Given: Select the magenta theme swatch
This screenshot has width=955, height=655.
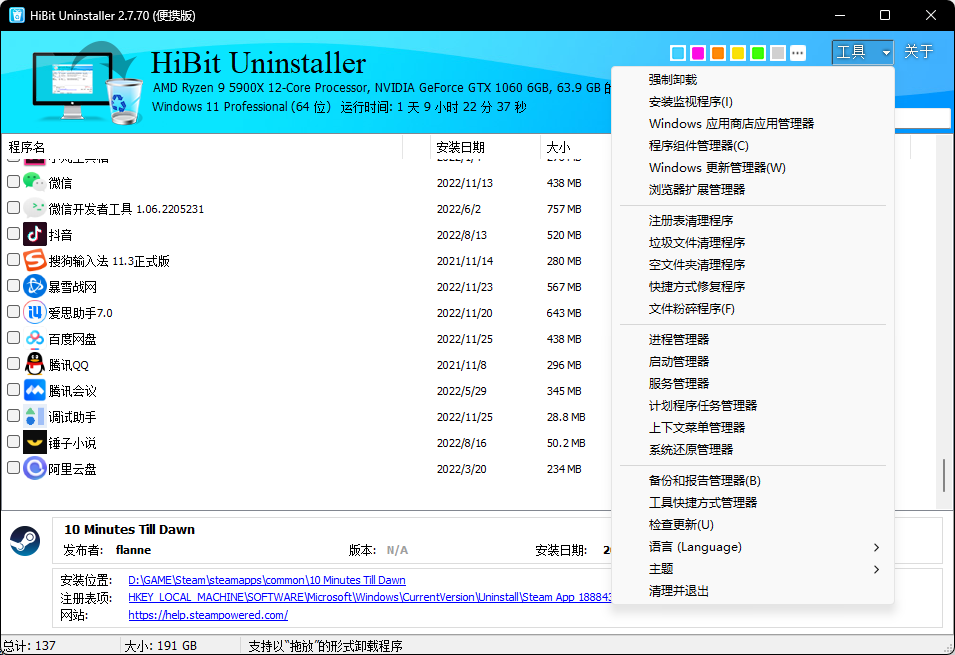Looking at the screenshot, I should click(698, 53).
